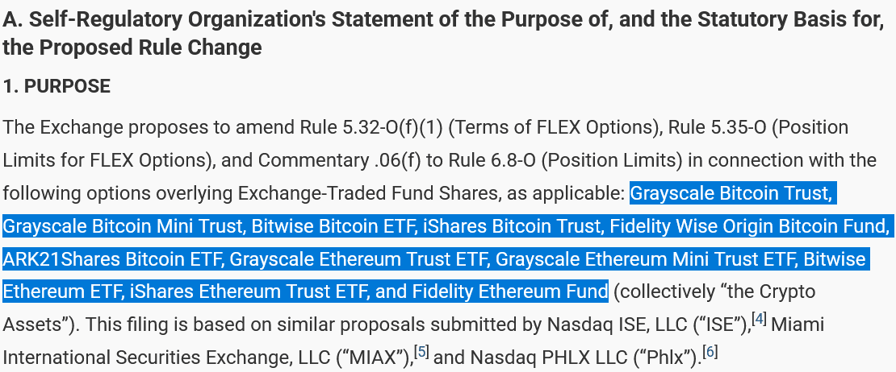Click the "Nasdaq ISE, LLC" text
The image size is (896, 372).
(x=617, y=325)
